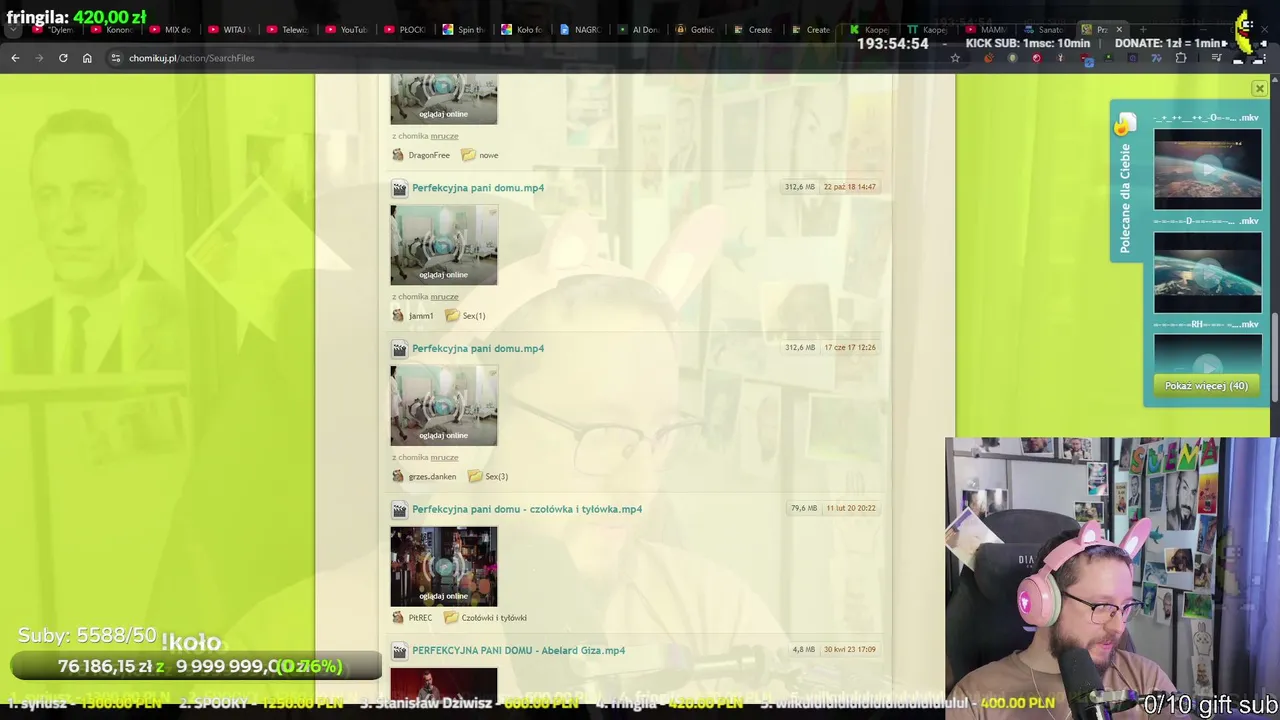Open Perfekcyjna pani domu.mp4 dated 22 paź 18
This screenshot has width=1280, height=720.
(478, 188)
